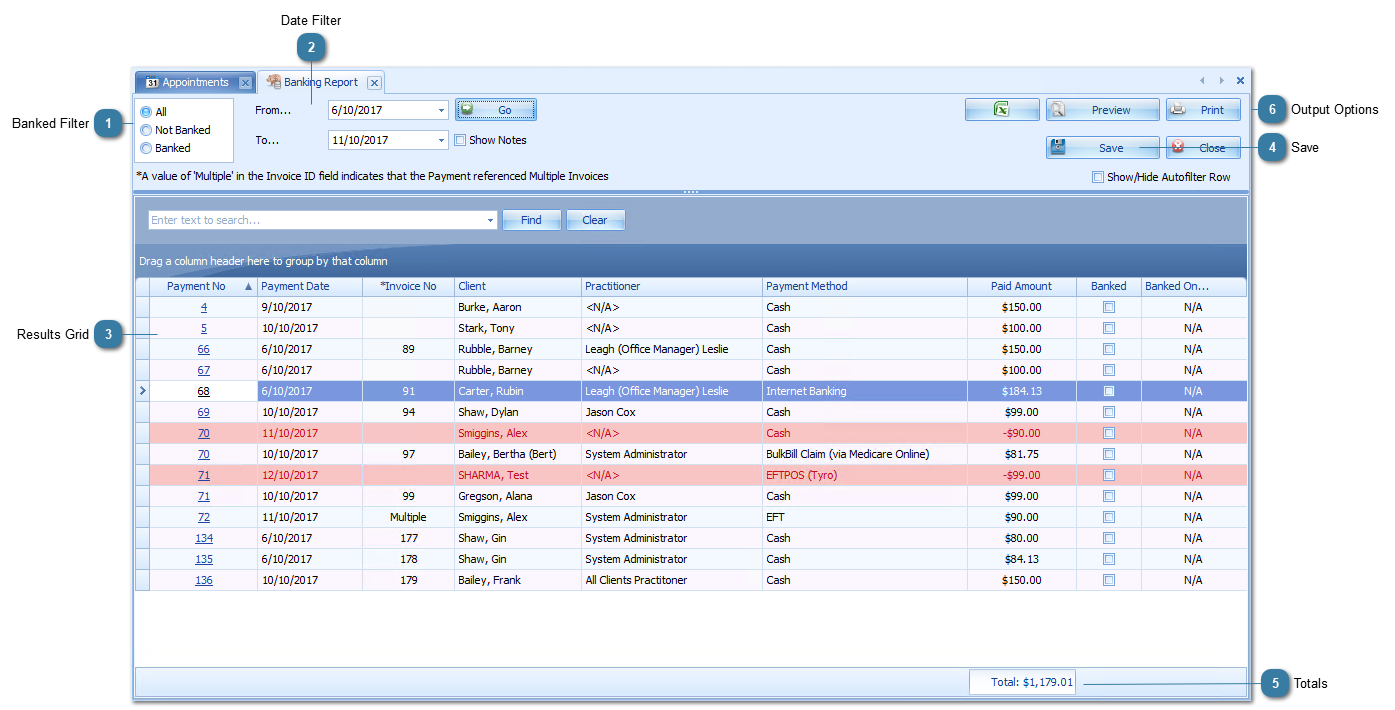Open payment number 72 link
The image size is (1395, 710).
(204, 517)
